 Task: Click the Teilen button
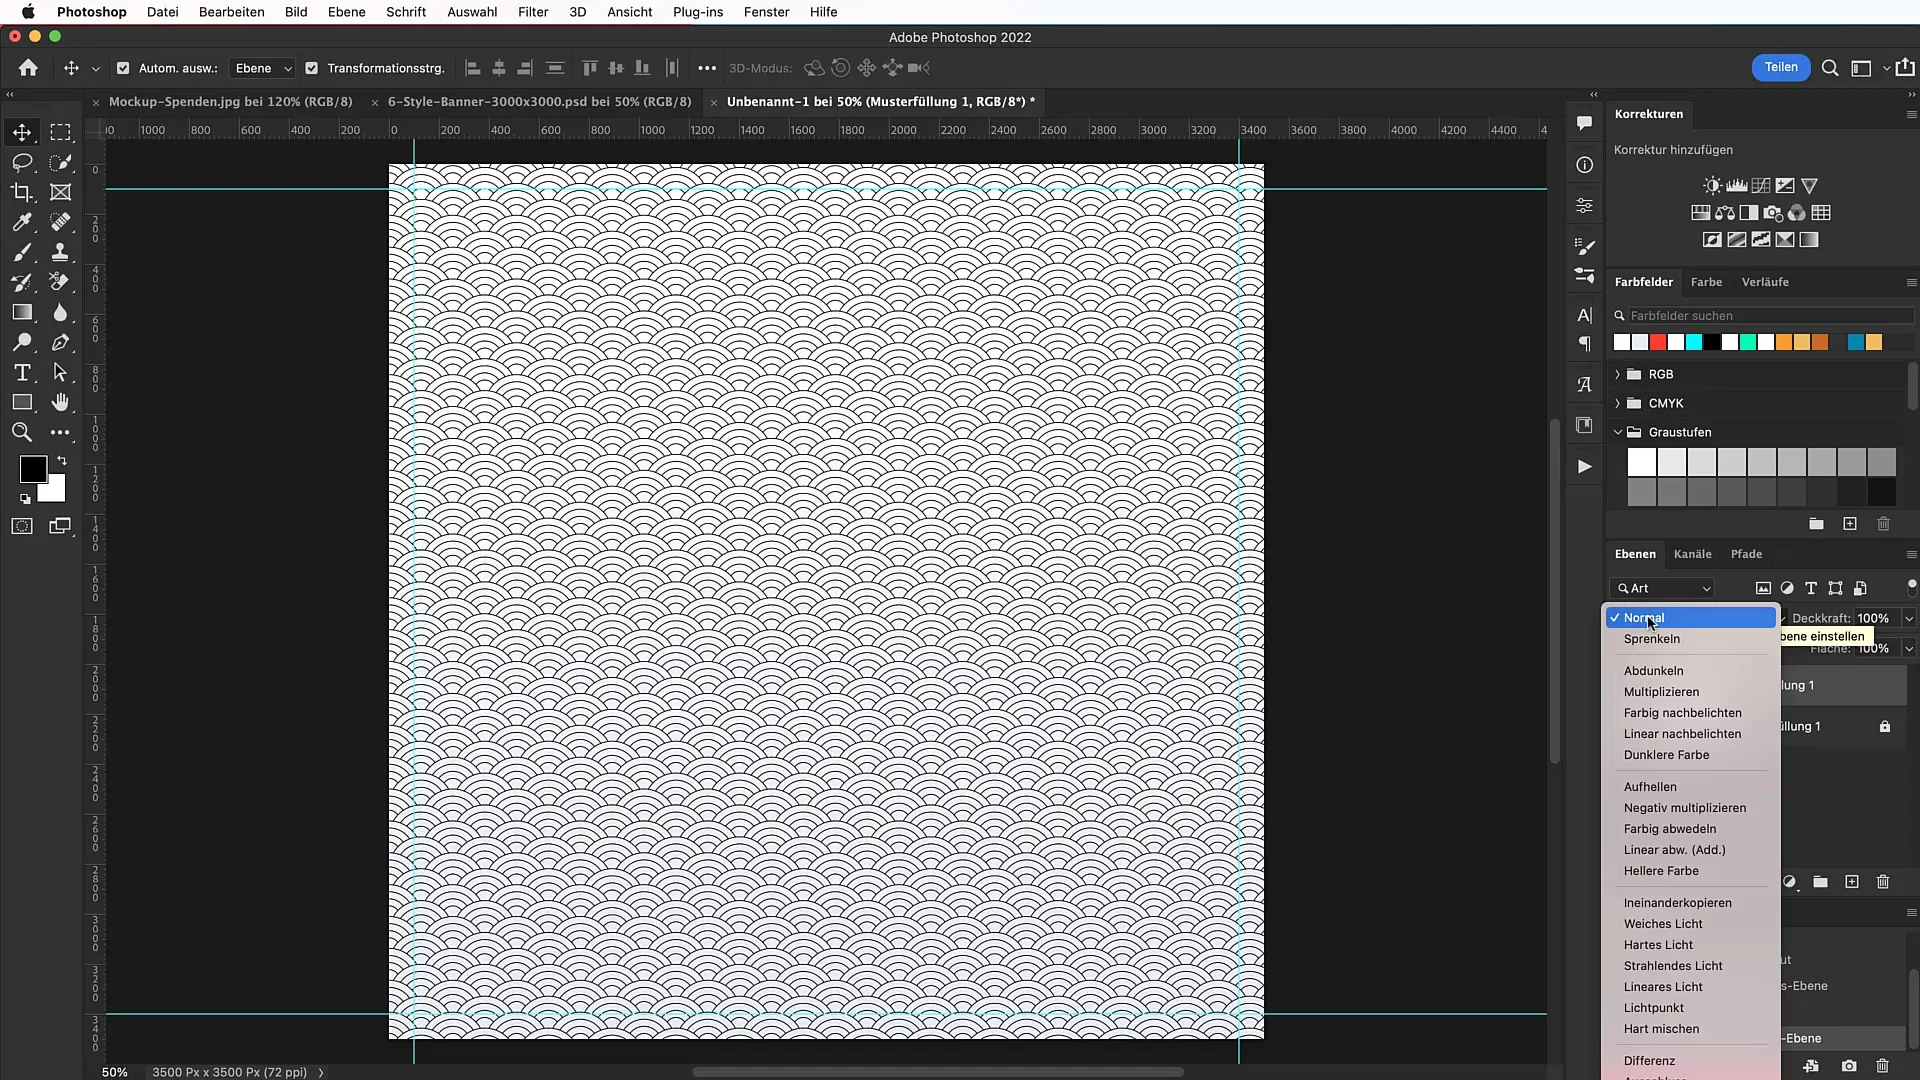(1780, 67)
